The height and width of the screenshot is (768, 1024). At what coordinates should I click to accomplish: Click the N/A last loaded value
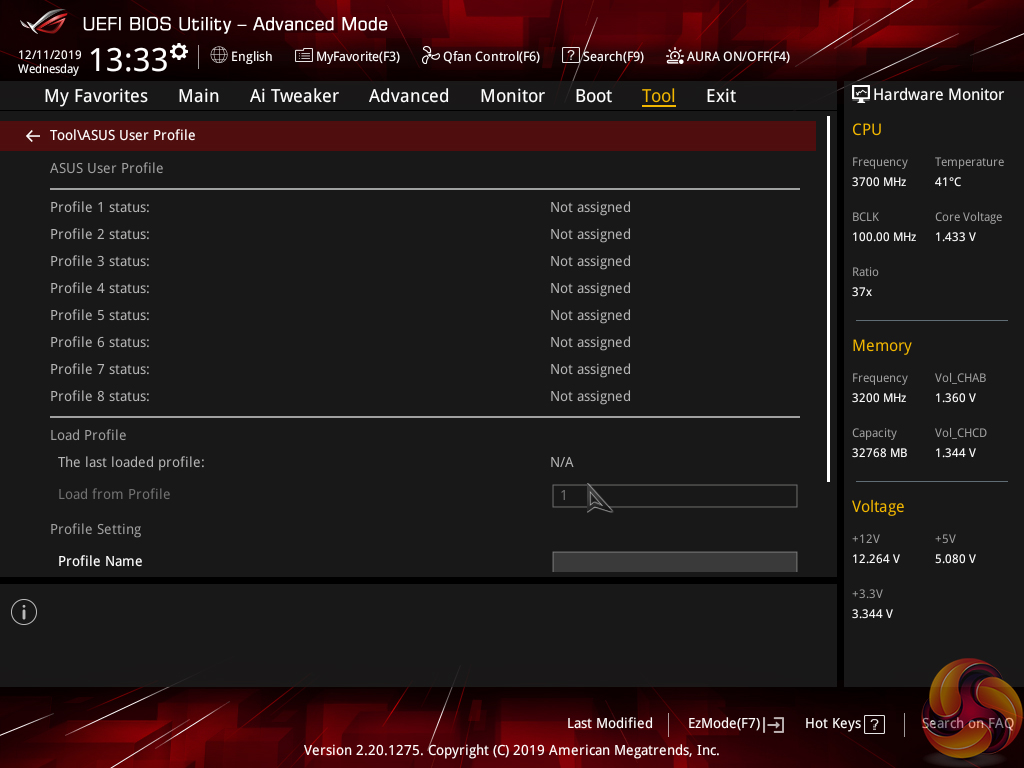[x=562, y=462]
